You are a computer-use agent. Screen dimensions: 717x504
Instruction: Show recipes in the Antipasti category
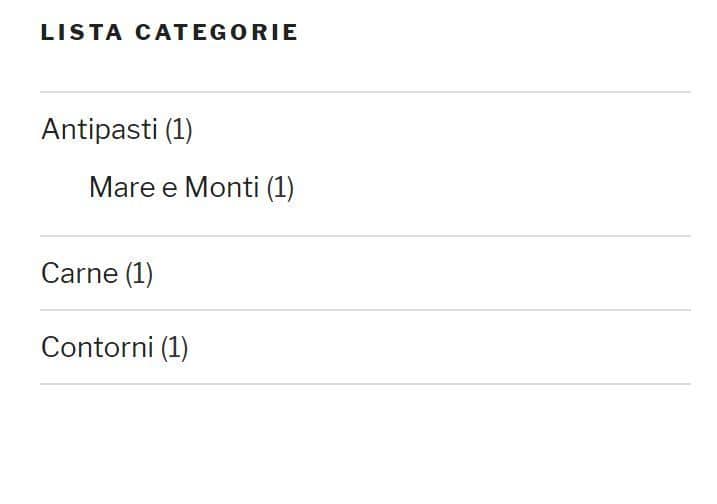pos(99,129)
